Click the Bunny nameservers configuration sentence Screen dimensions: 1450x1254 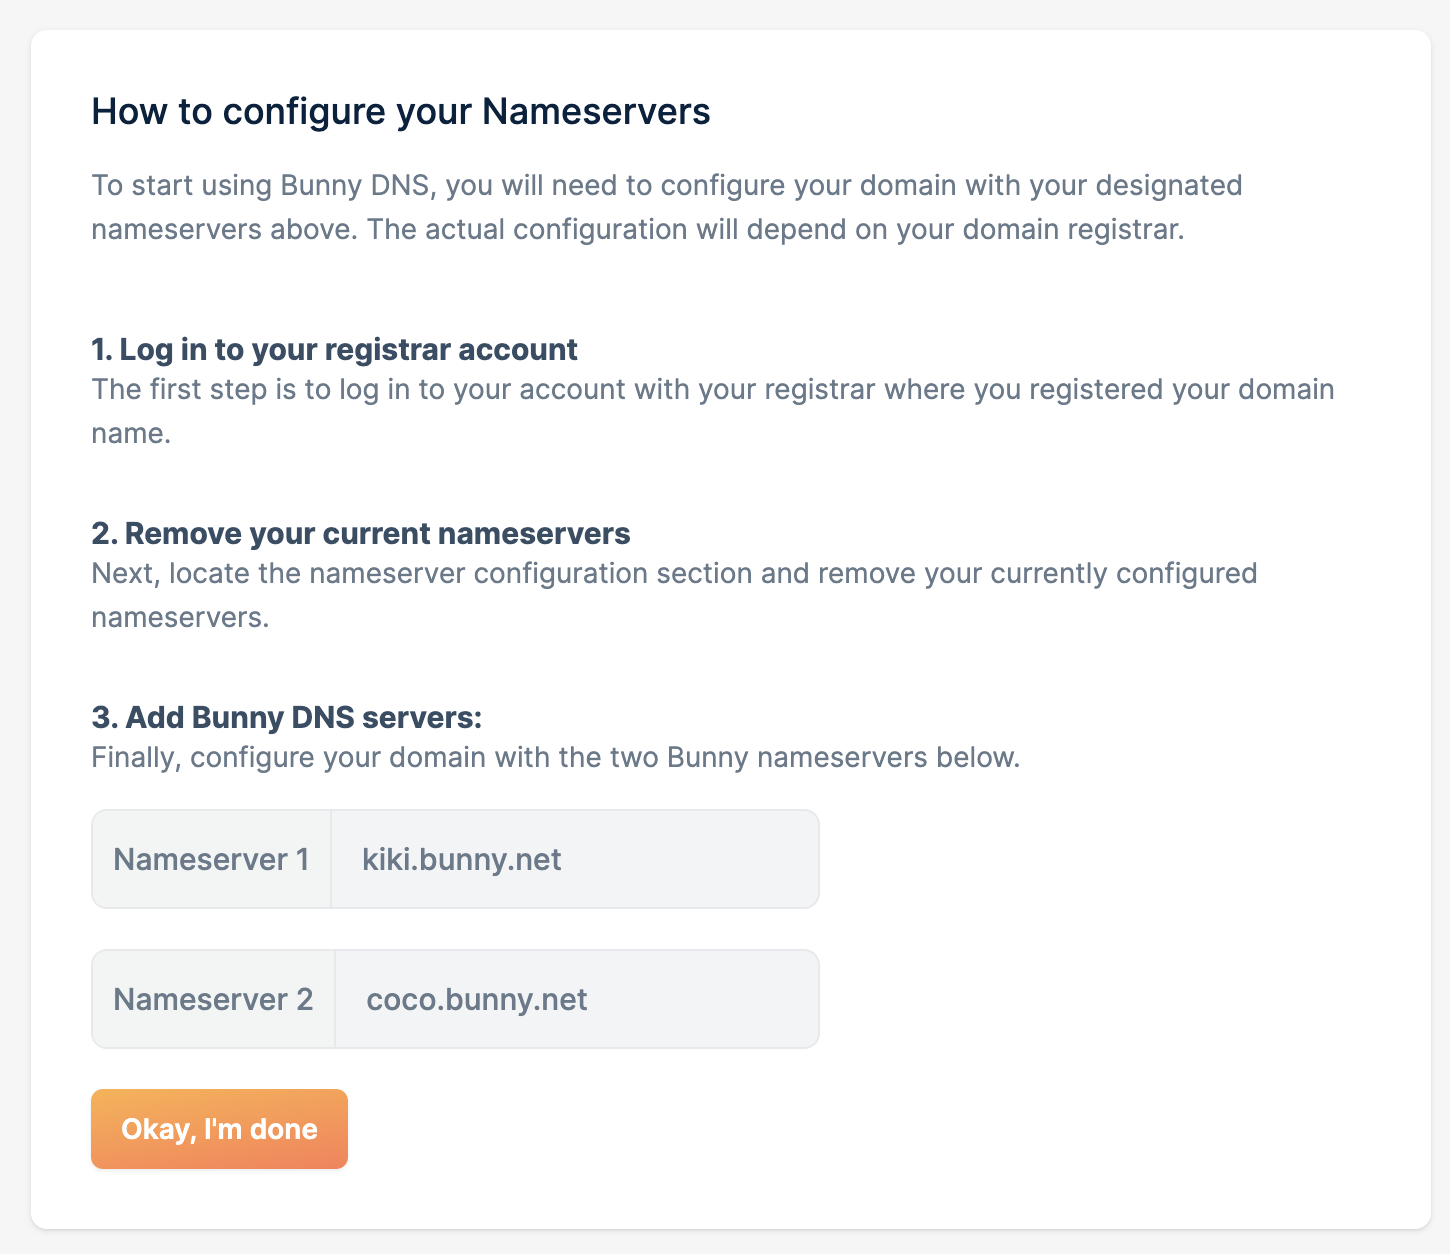(555, 757)
